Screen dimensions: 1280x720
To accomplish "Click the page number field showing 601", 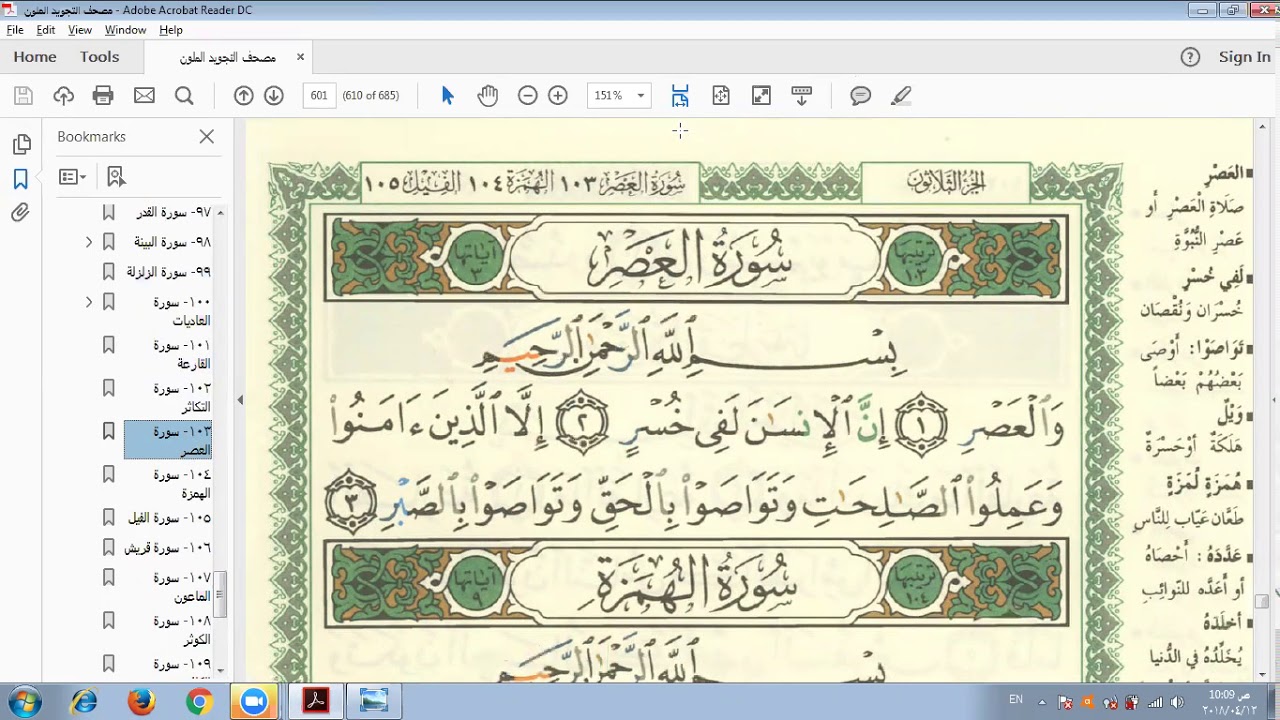I will tap(319, 96).
